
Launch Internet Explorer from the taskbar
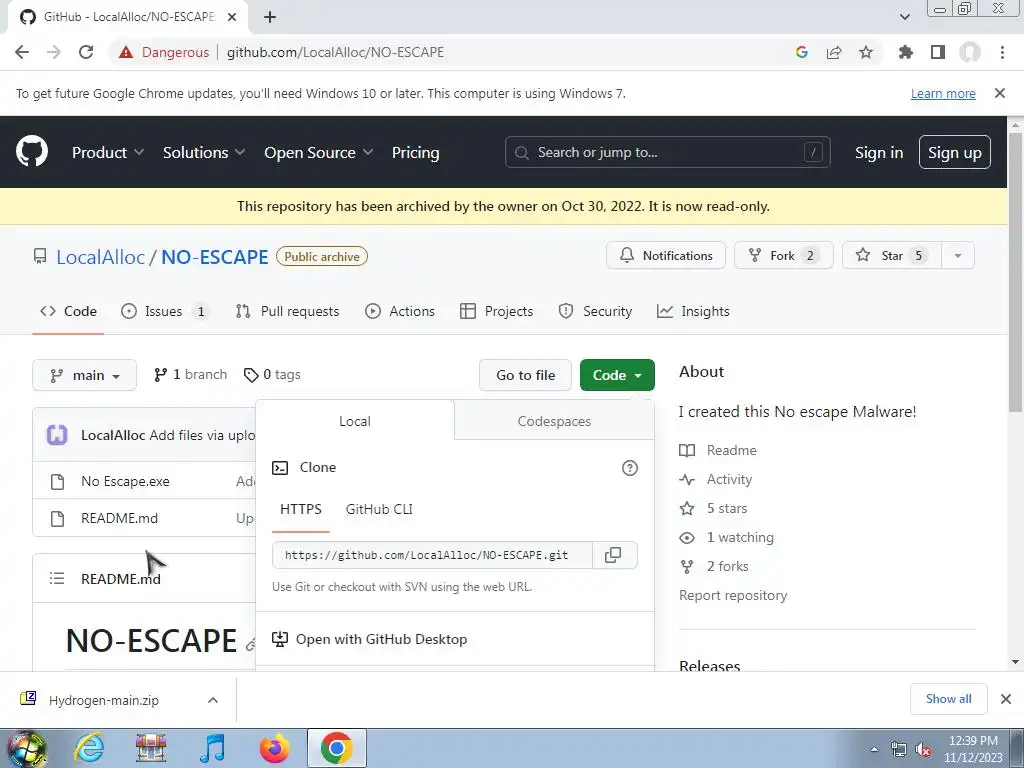pos(89,748)
